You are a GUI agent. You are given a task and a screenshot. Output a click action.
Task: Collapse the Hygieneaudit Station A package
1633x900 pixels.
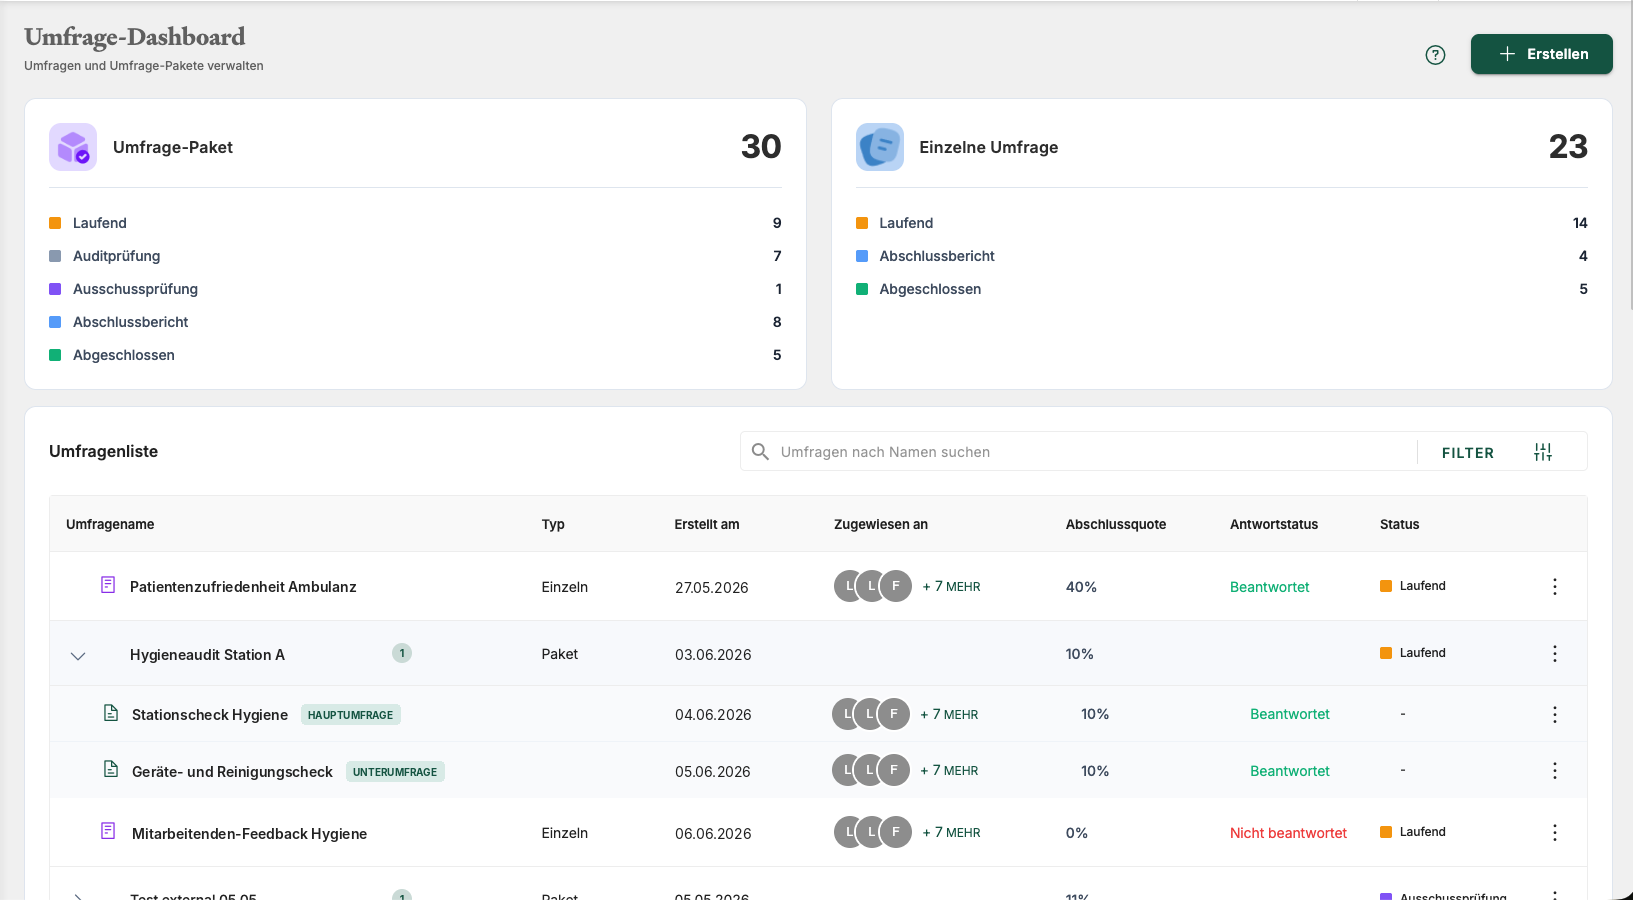point(78,656)
